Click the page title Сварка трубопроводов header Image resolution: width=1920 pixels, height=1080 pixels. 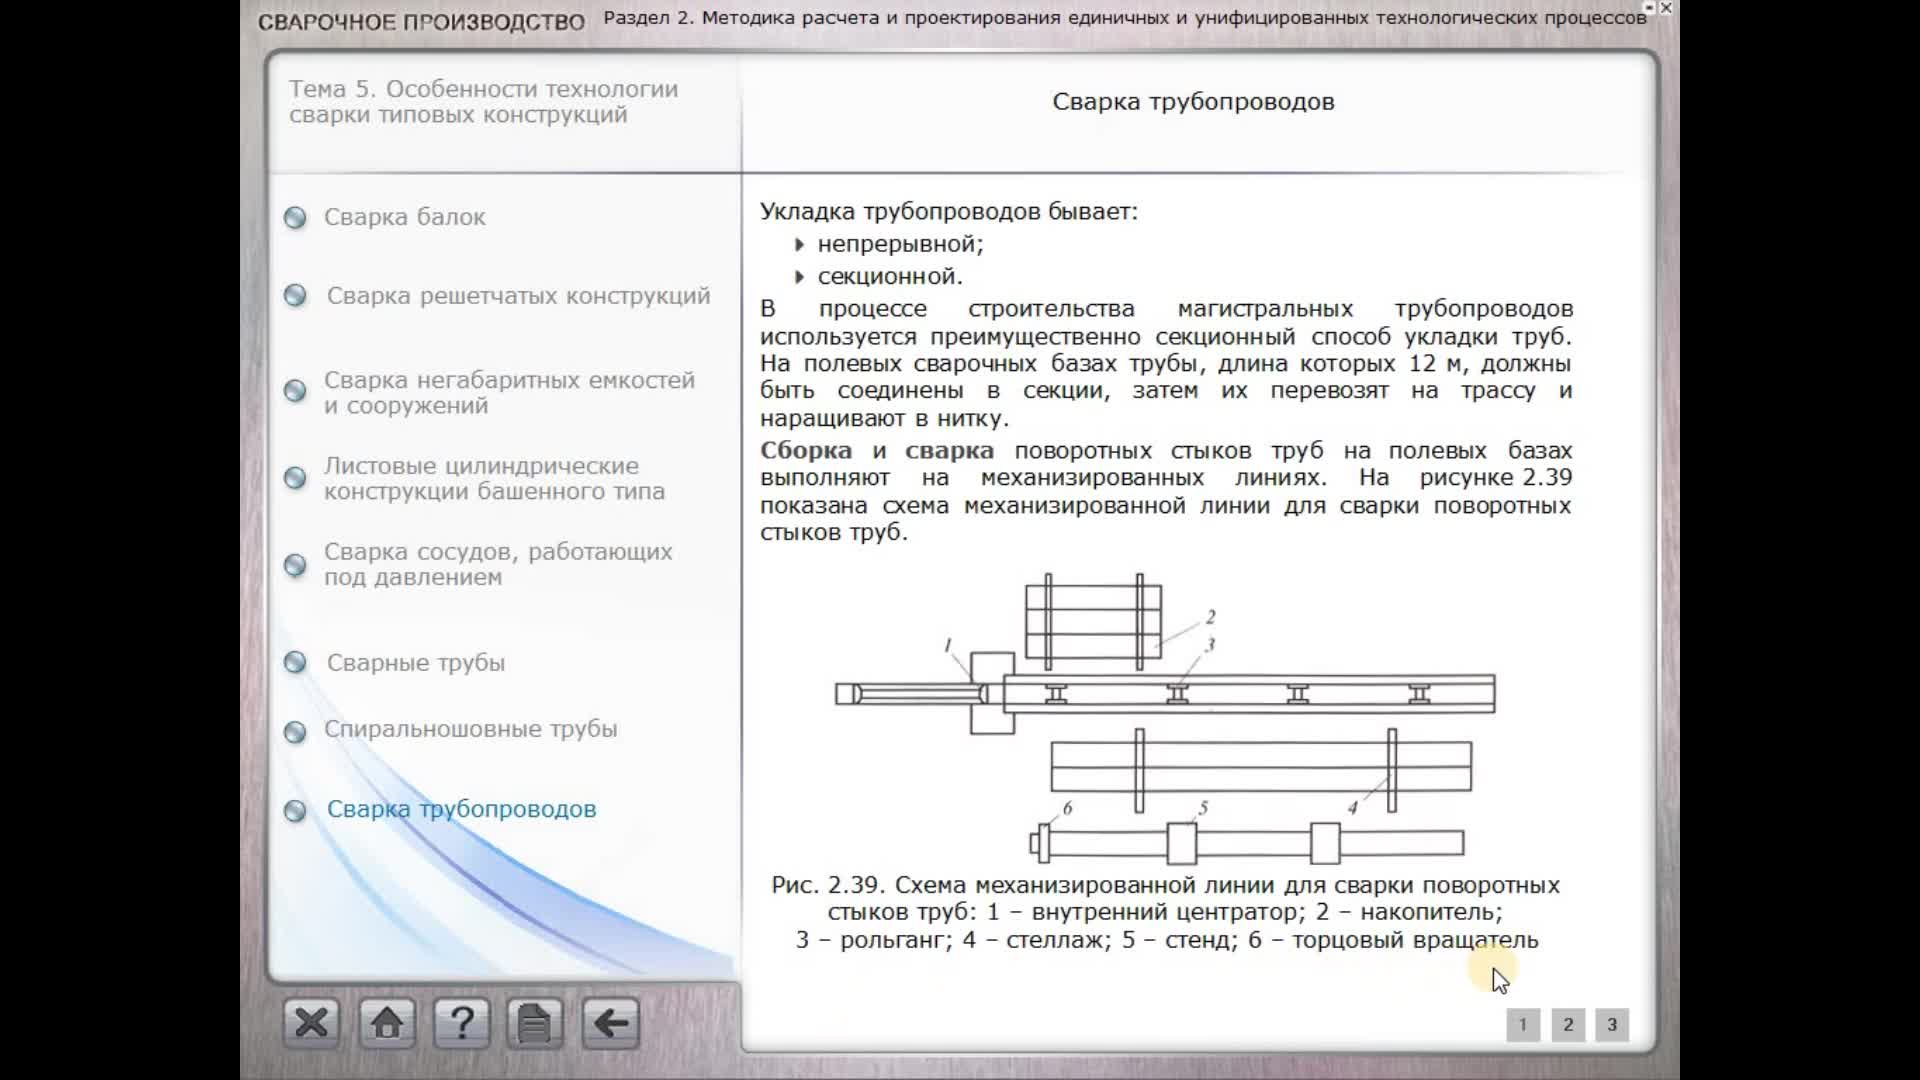(x=1193, y=102)
